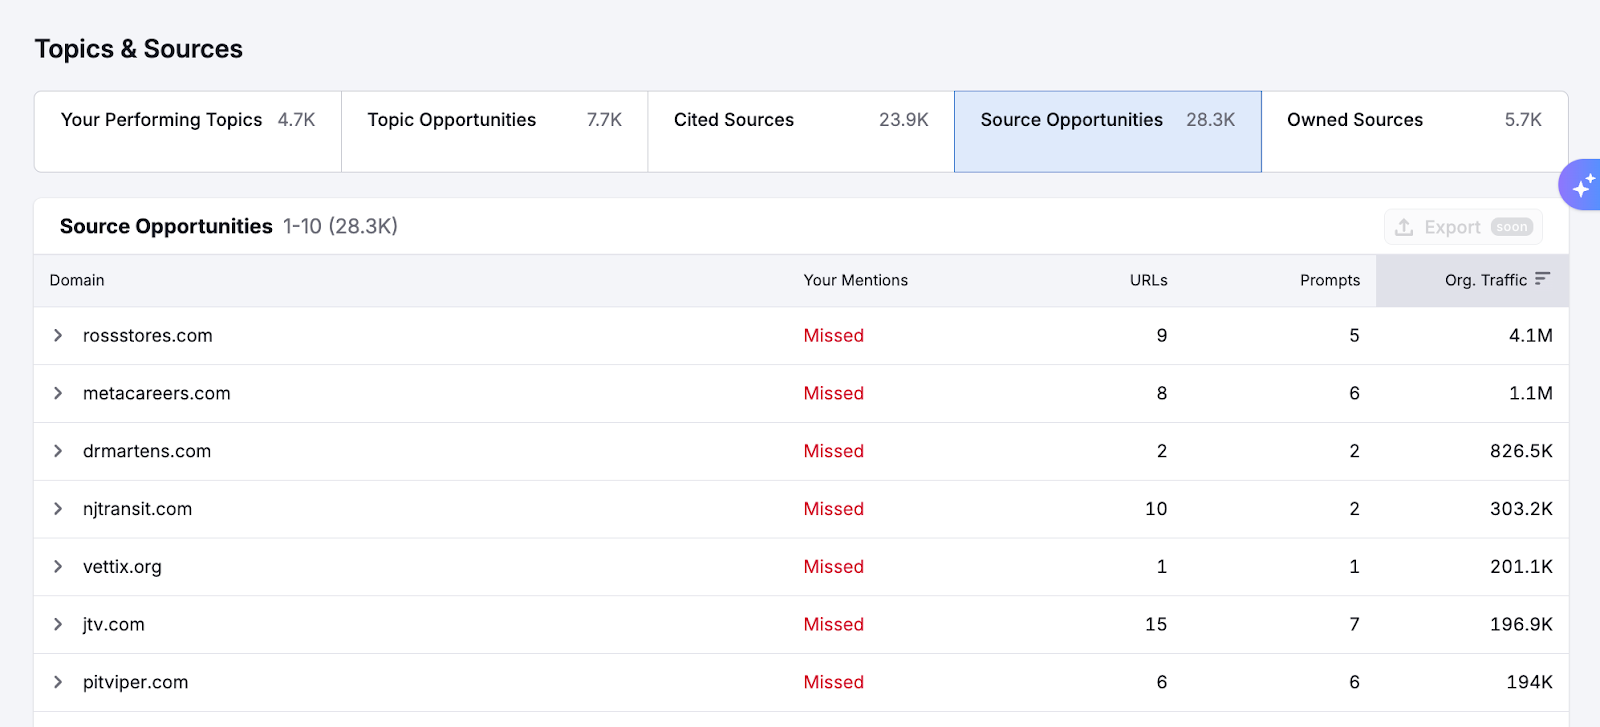Sort by the URLs column header
Image resolution: width=1600 pixels, height=727 pixels.
pyautogui.click(x=1148, y=281)
